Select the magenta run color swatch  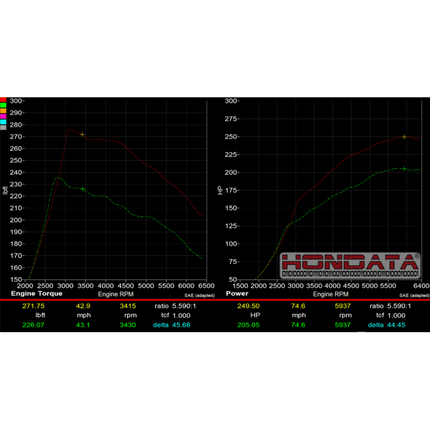(3, 116)
